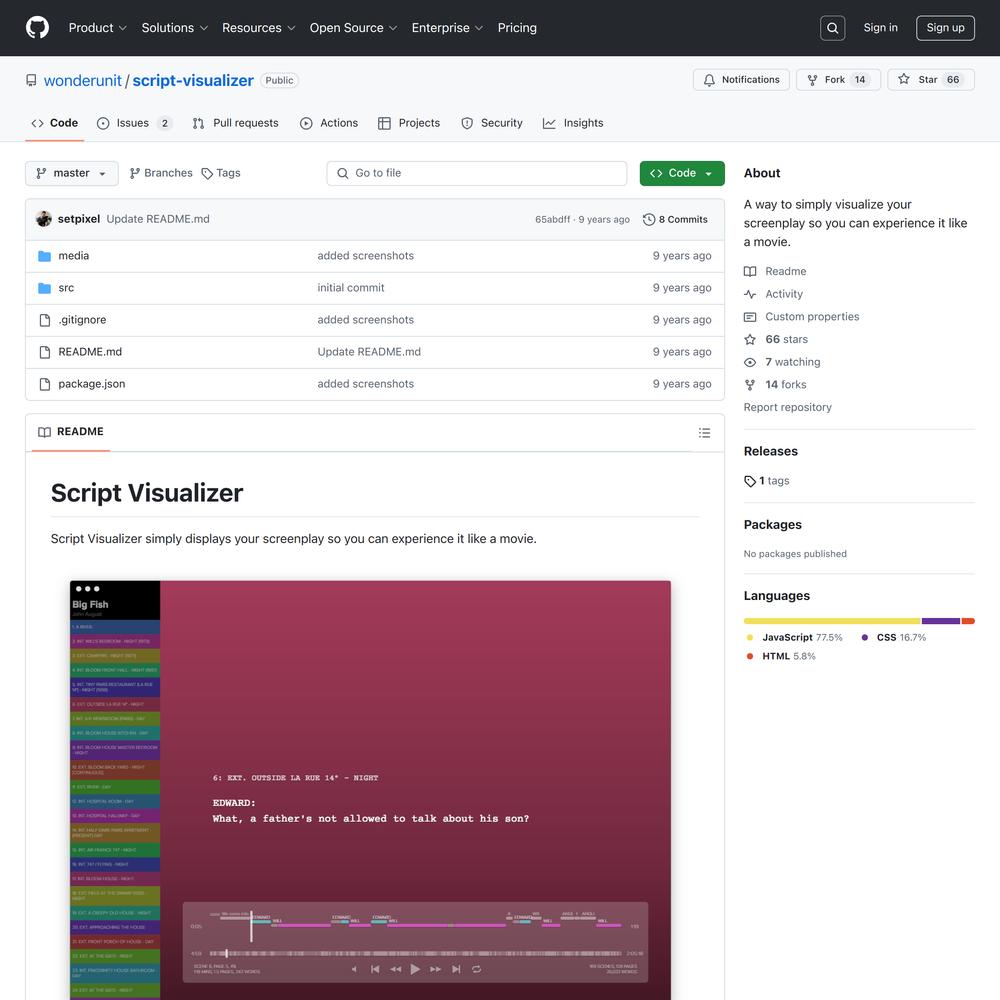The height and width of the screenshot is (1000, 1000).
Task: Expand the Enterprise menu
Action: coord(447,28)
